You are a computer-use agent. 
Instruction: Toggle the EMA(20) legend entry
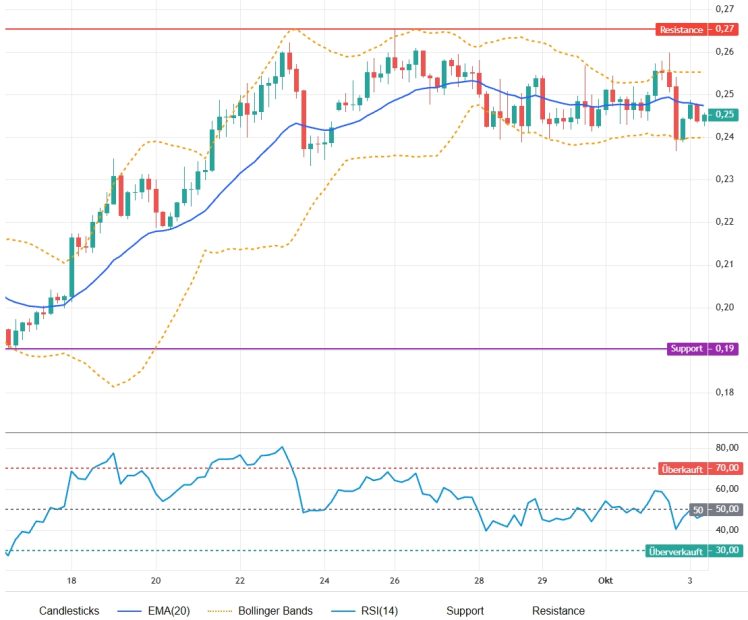point(154,610)
